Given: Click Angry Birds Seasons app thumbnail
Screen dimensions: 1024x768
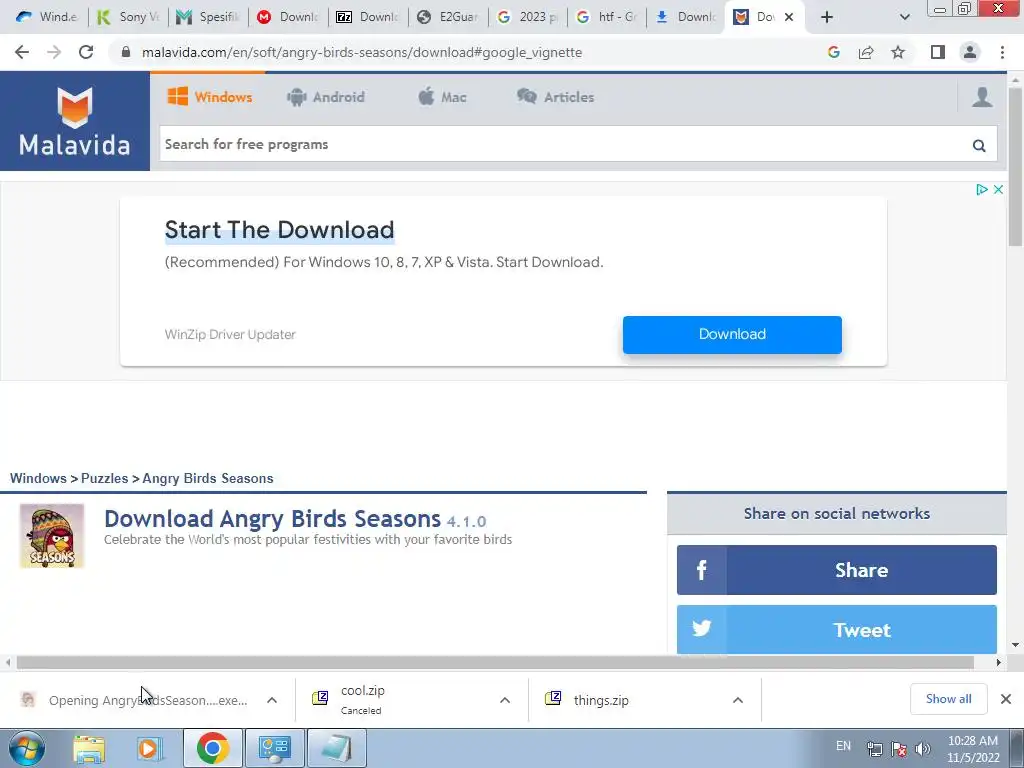Looking at the screenshot, I should [x=52, y=536].
